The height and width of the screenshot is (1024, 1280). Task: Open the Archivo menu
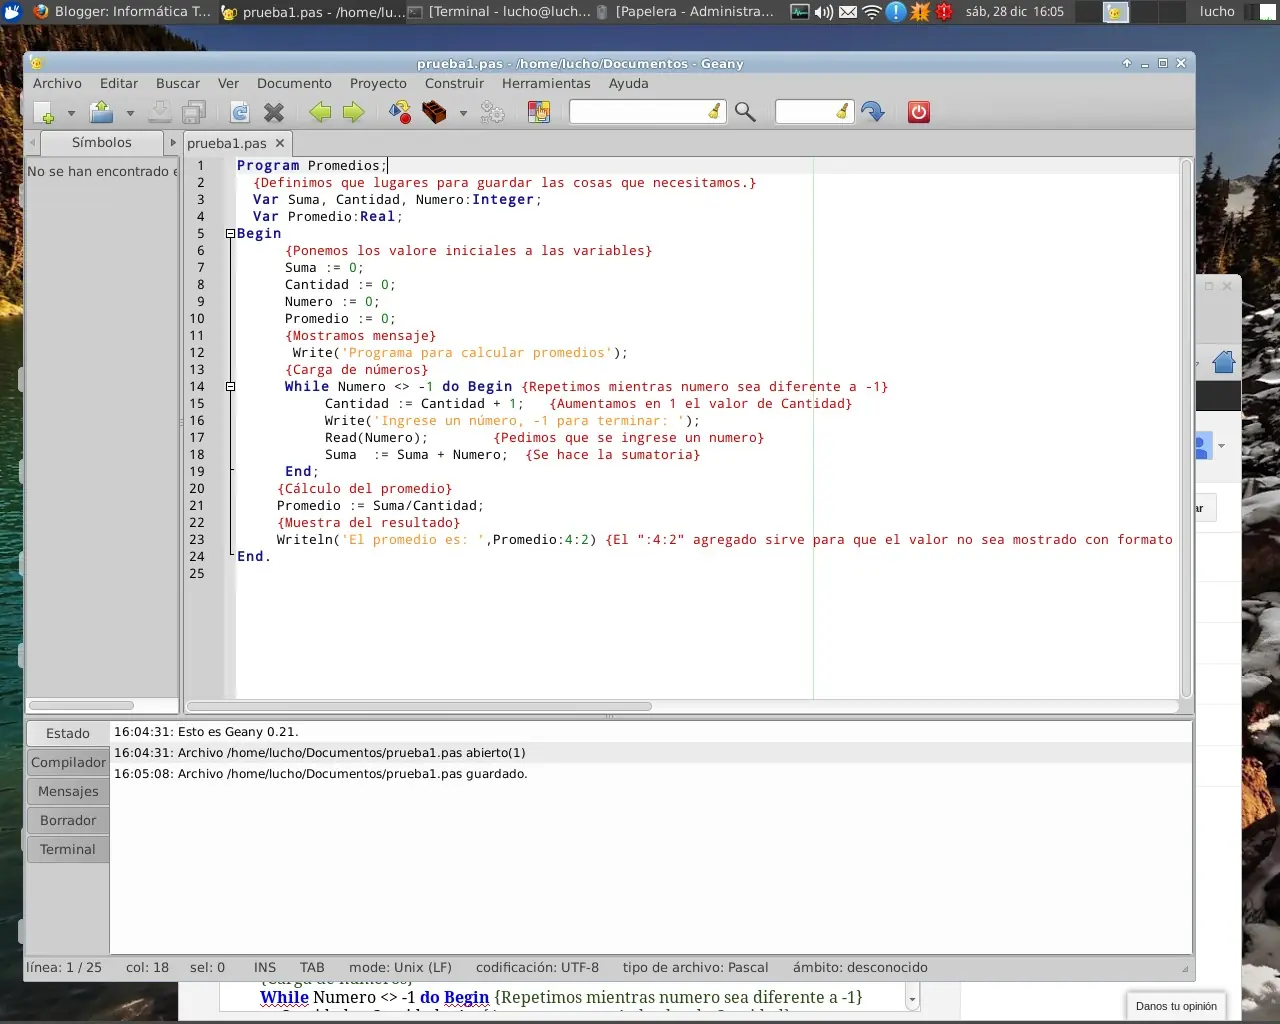pos(57,83)
